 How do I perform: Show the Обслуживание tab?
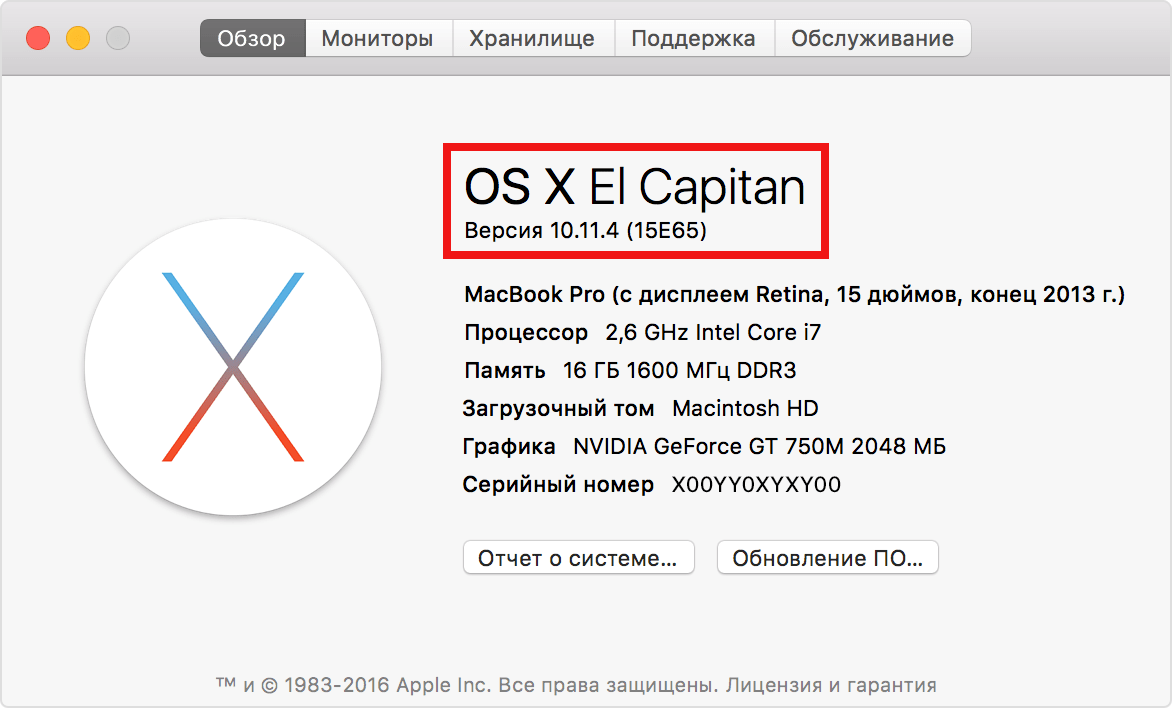click(872, 39)
